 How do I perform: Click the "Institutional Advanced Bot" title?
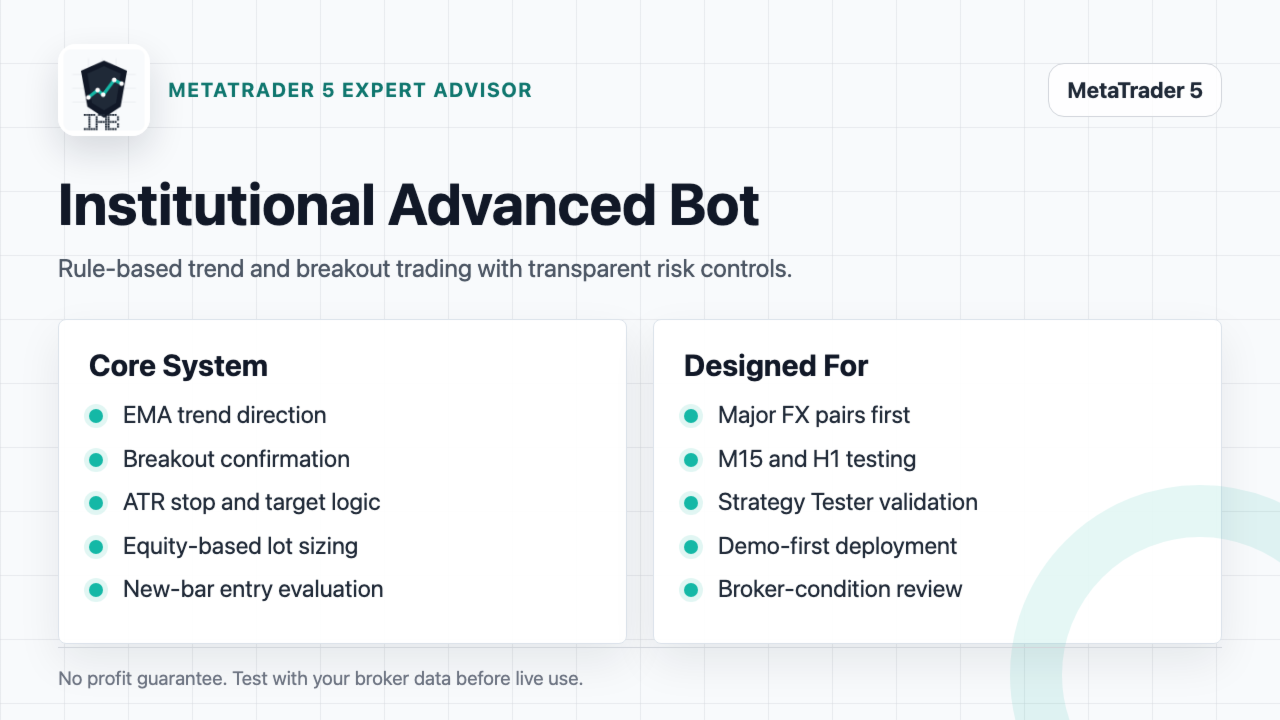tap(409, 205)
